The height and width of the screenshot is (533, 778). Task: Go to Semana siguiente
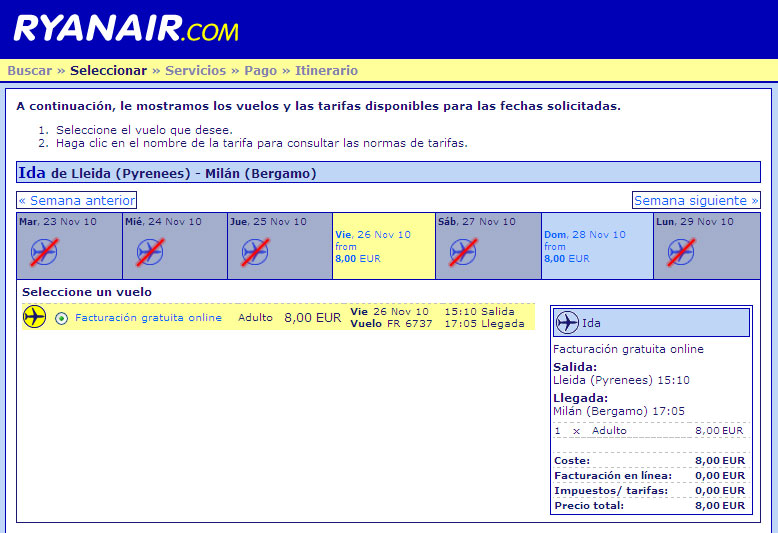695,200
